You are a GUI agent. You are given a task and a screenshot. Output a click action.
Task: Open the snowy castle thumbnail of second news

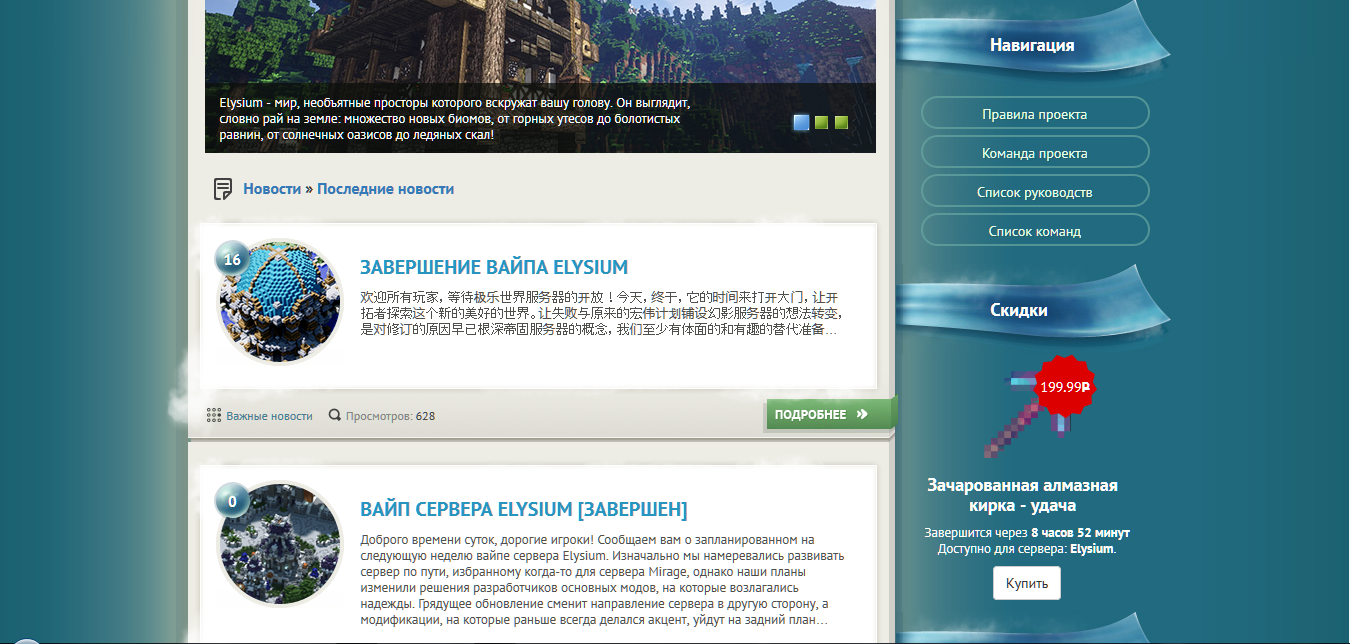coord(280,544)
